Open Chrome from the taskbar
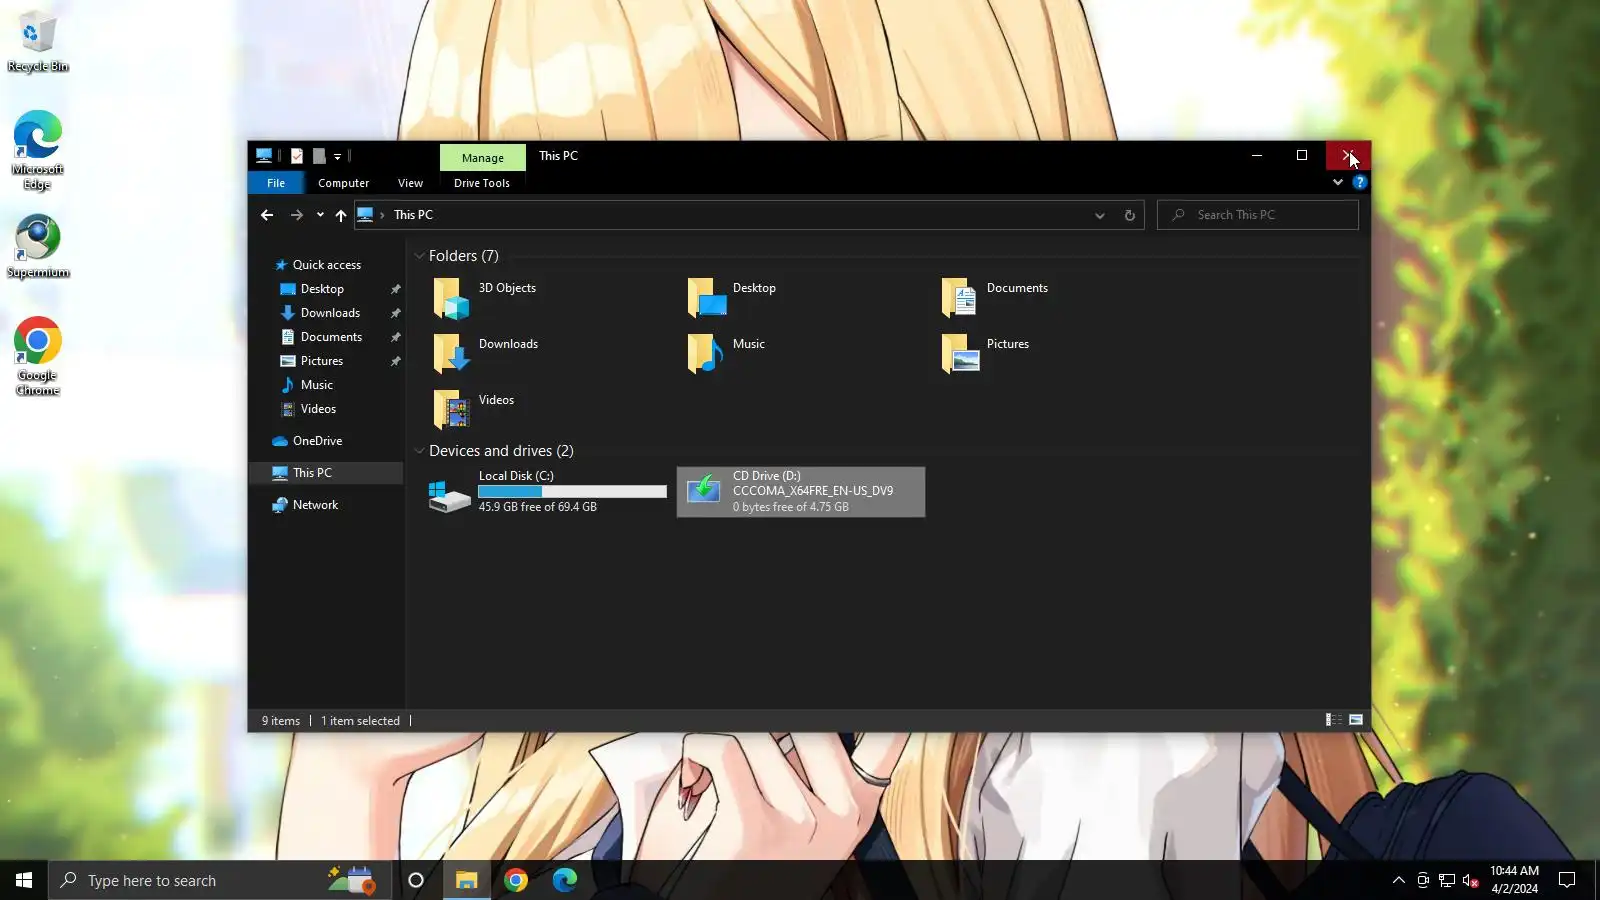 (x=516, y=880)
